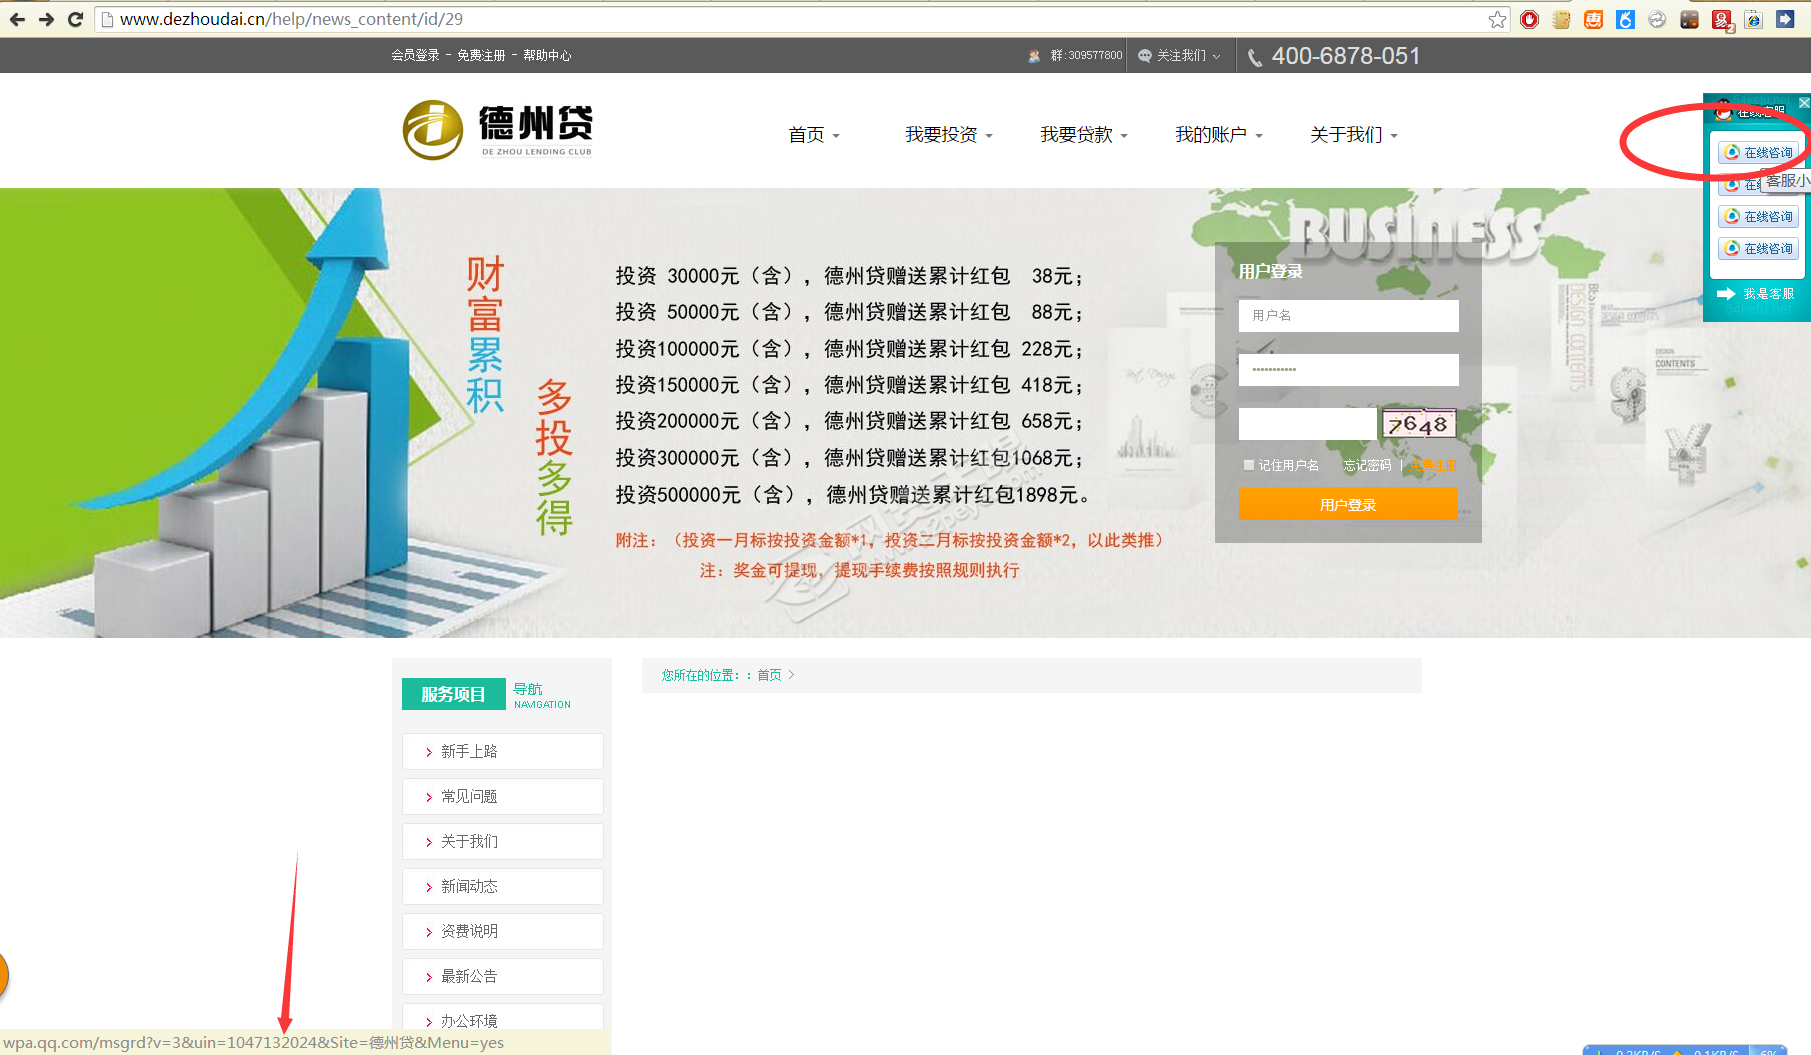Click the phone icon beside 400-6878-051
This screenshot has width=1811, height=1055.
1255,58
